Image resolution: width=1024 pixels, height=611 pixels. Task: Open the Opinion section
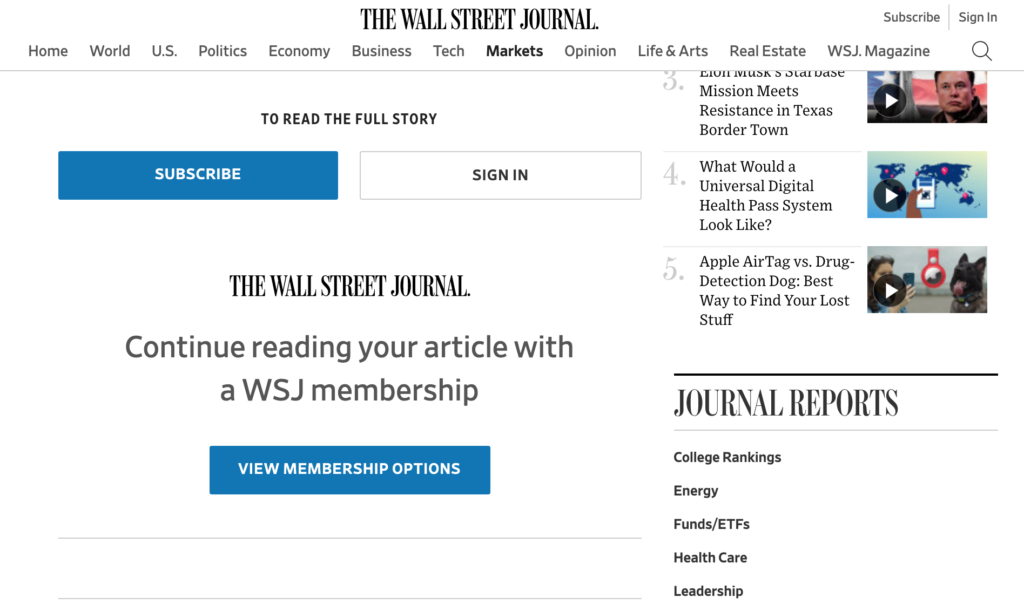[590, 51]
